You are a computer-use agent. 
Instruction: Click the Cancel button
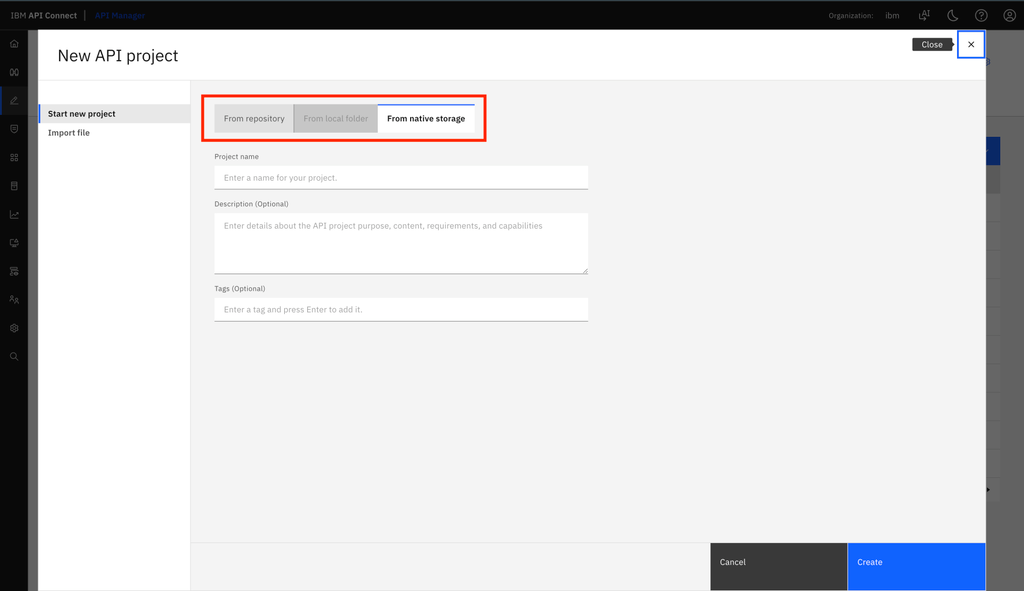778,566
